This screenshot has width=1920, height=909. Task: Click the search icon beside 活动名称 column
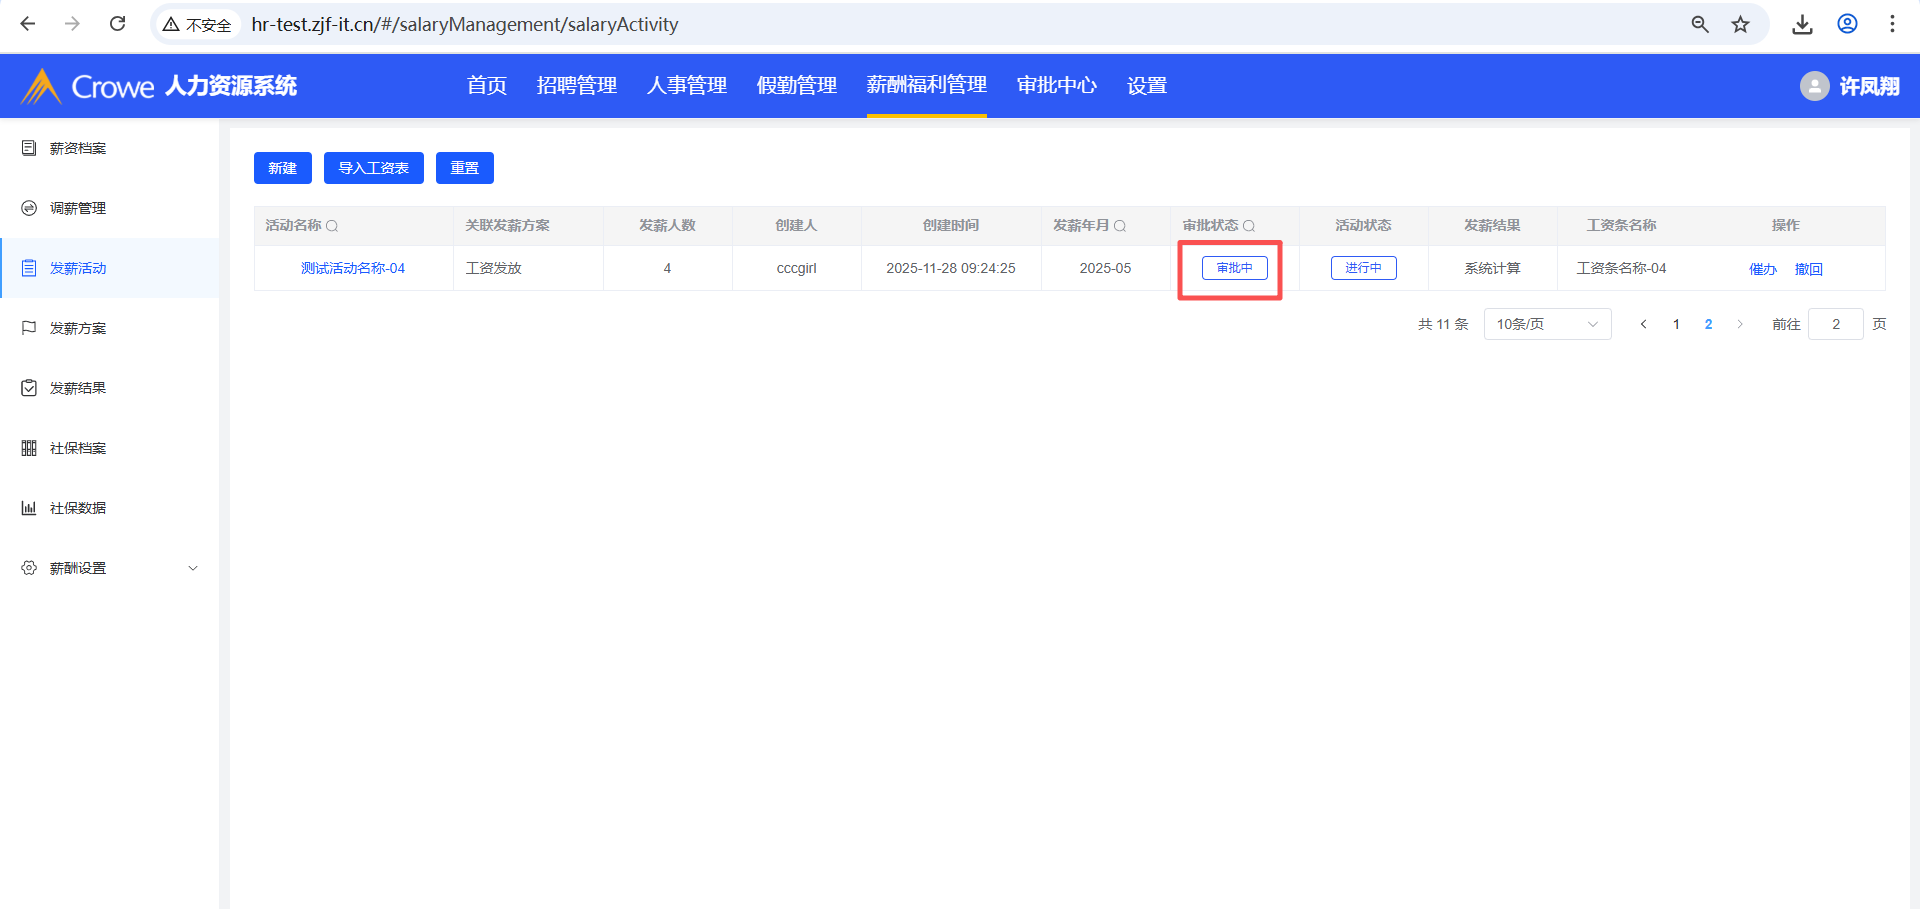point(332,226)
